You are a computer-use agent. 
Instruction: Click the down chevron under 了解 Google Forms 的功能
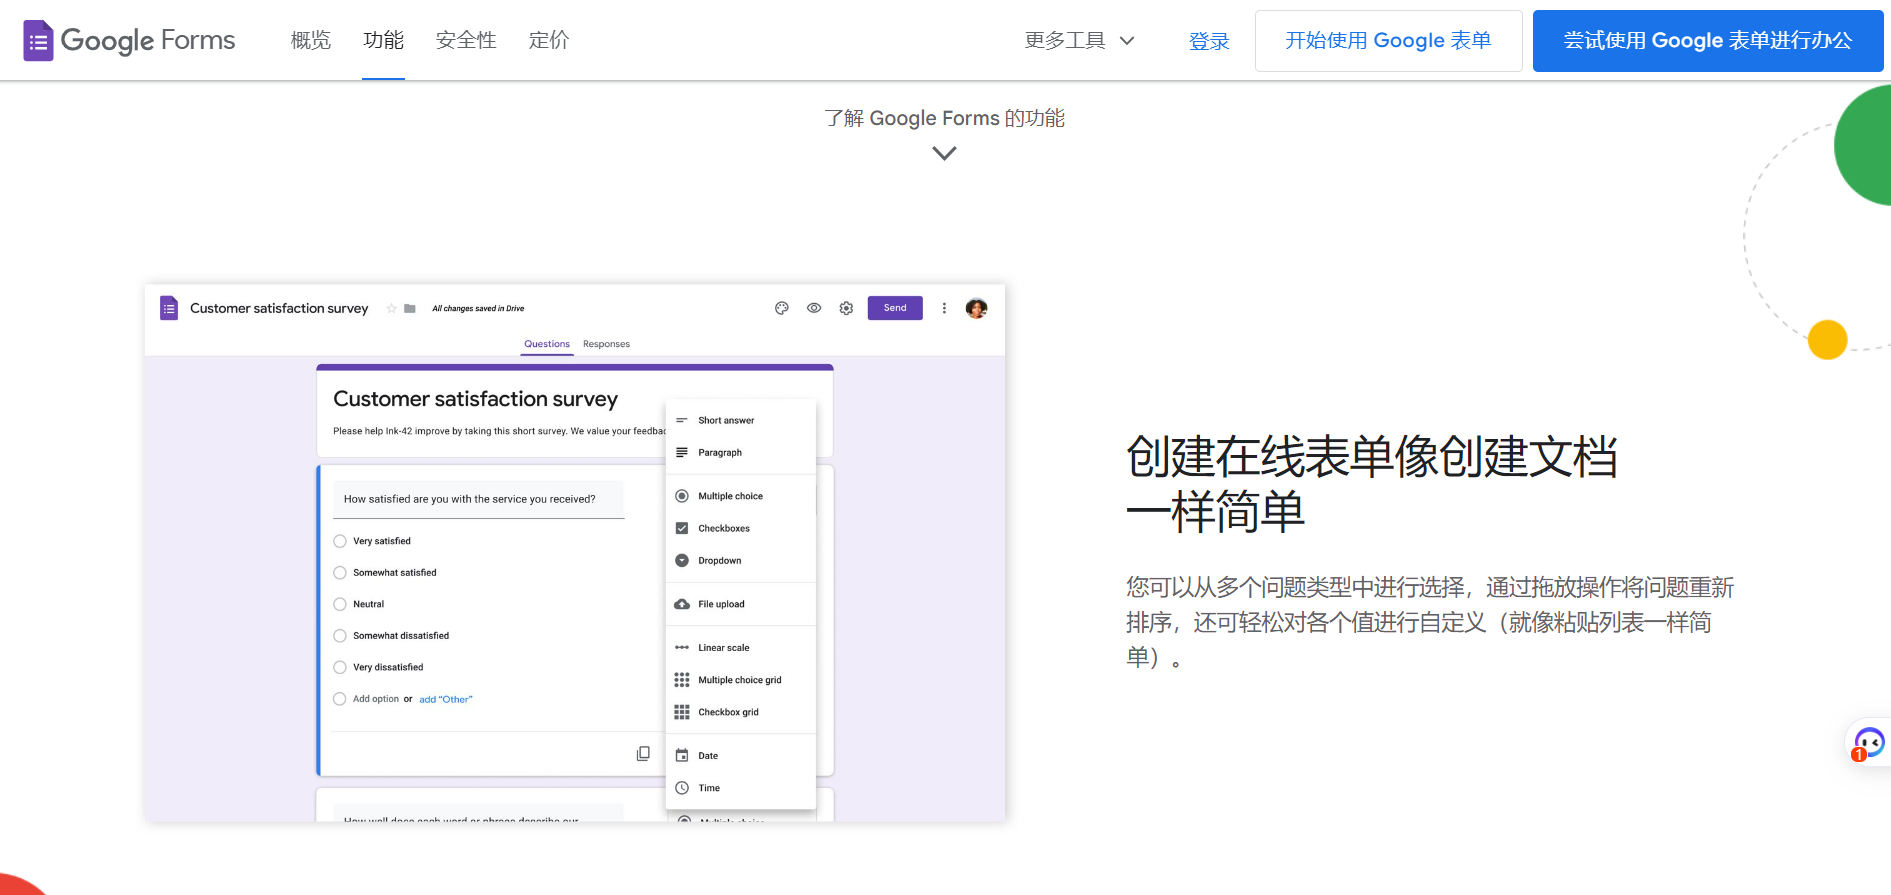coord(944,153)
